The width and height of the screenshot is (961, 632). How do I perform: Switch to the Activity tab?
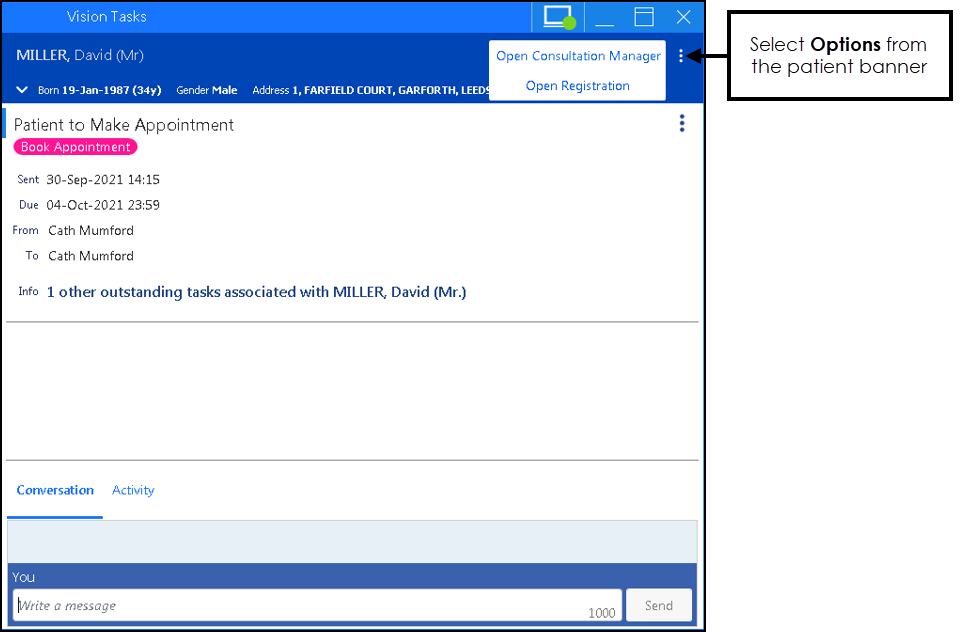pyautogui.click(x=133, y=490)
